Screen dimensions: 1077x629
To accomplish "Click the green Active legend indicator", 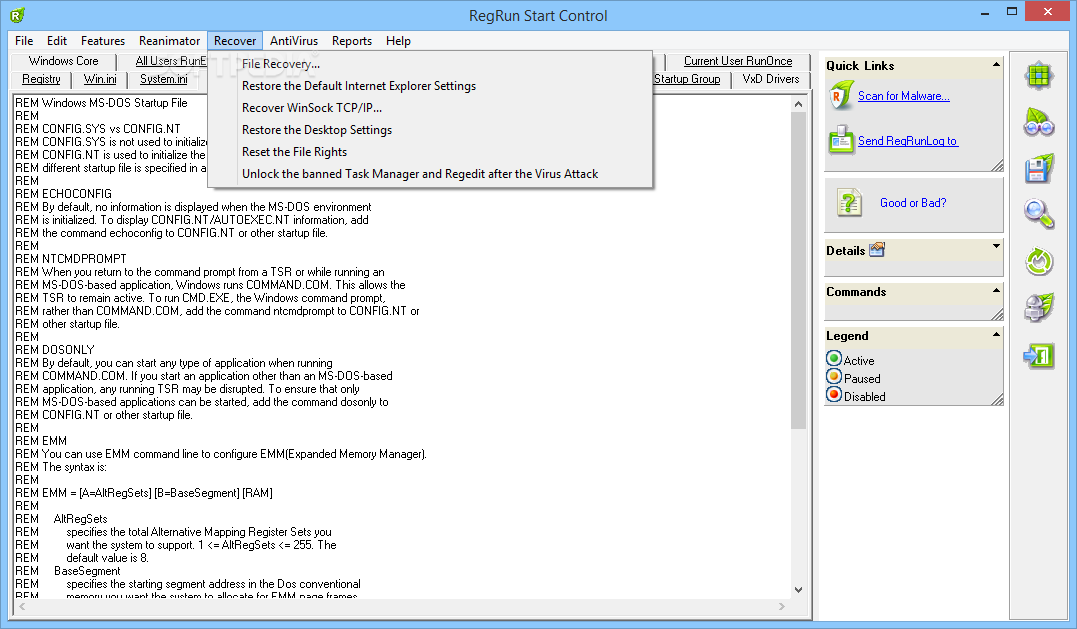I will (834, 358).
